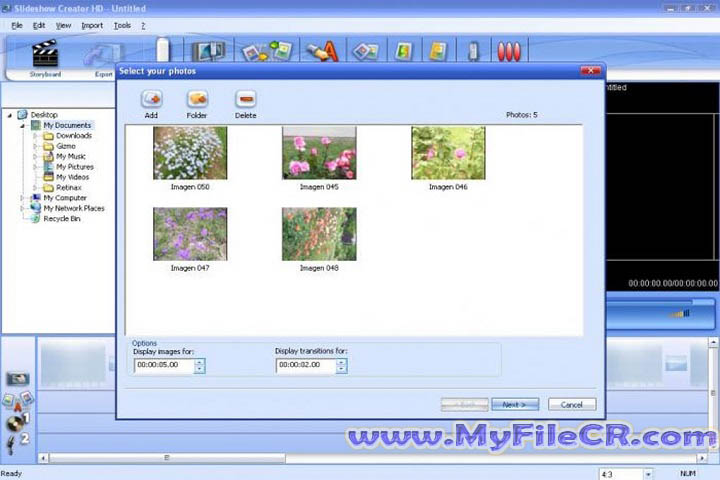This screenshot has height=480, width=720.
Task: Open the Import menu
Action: (92, 26)
